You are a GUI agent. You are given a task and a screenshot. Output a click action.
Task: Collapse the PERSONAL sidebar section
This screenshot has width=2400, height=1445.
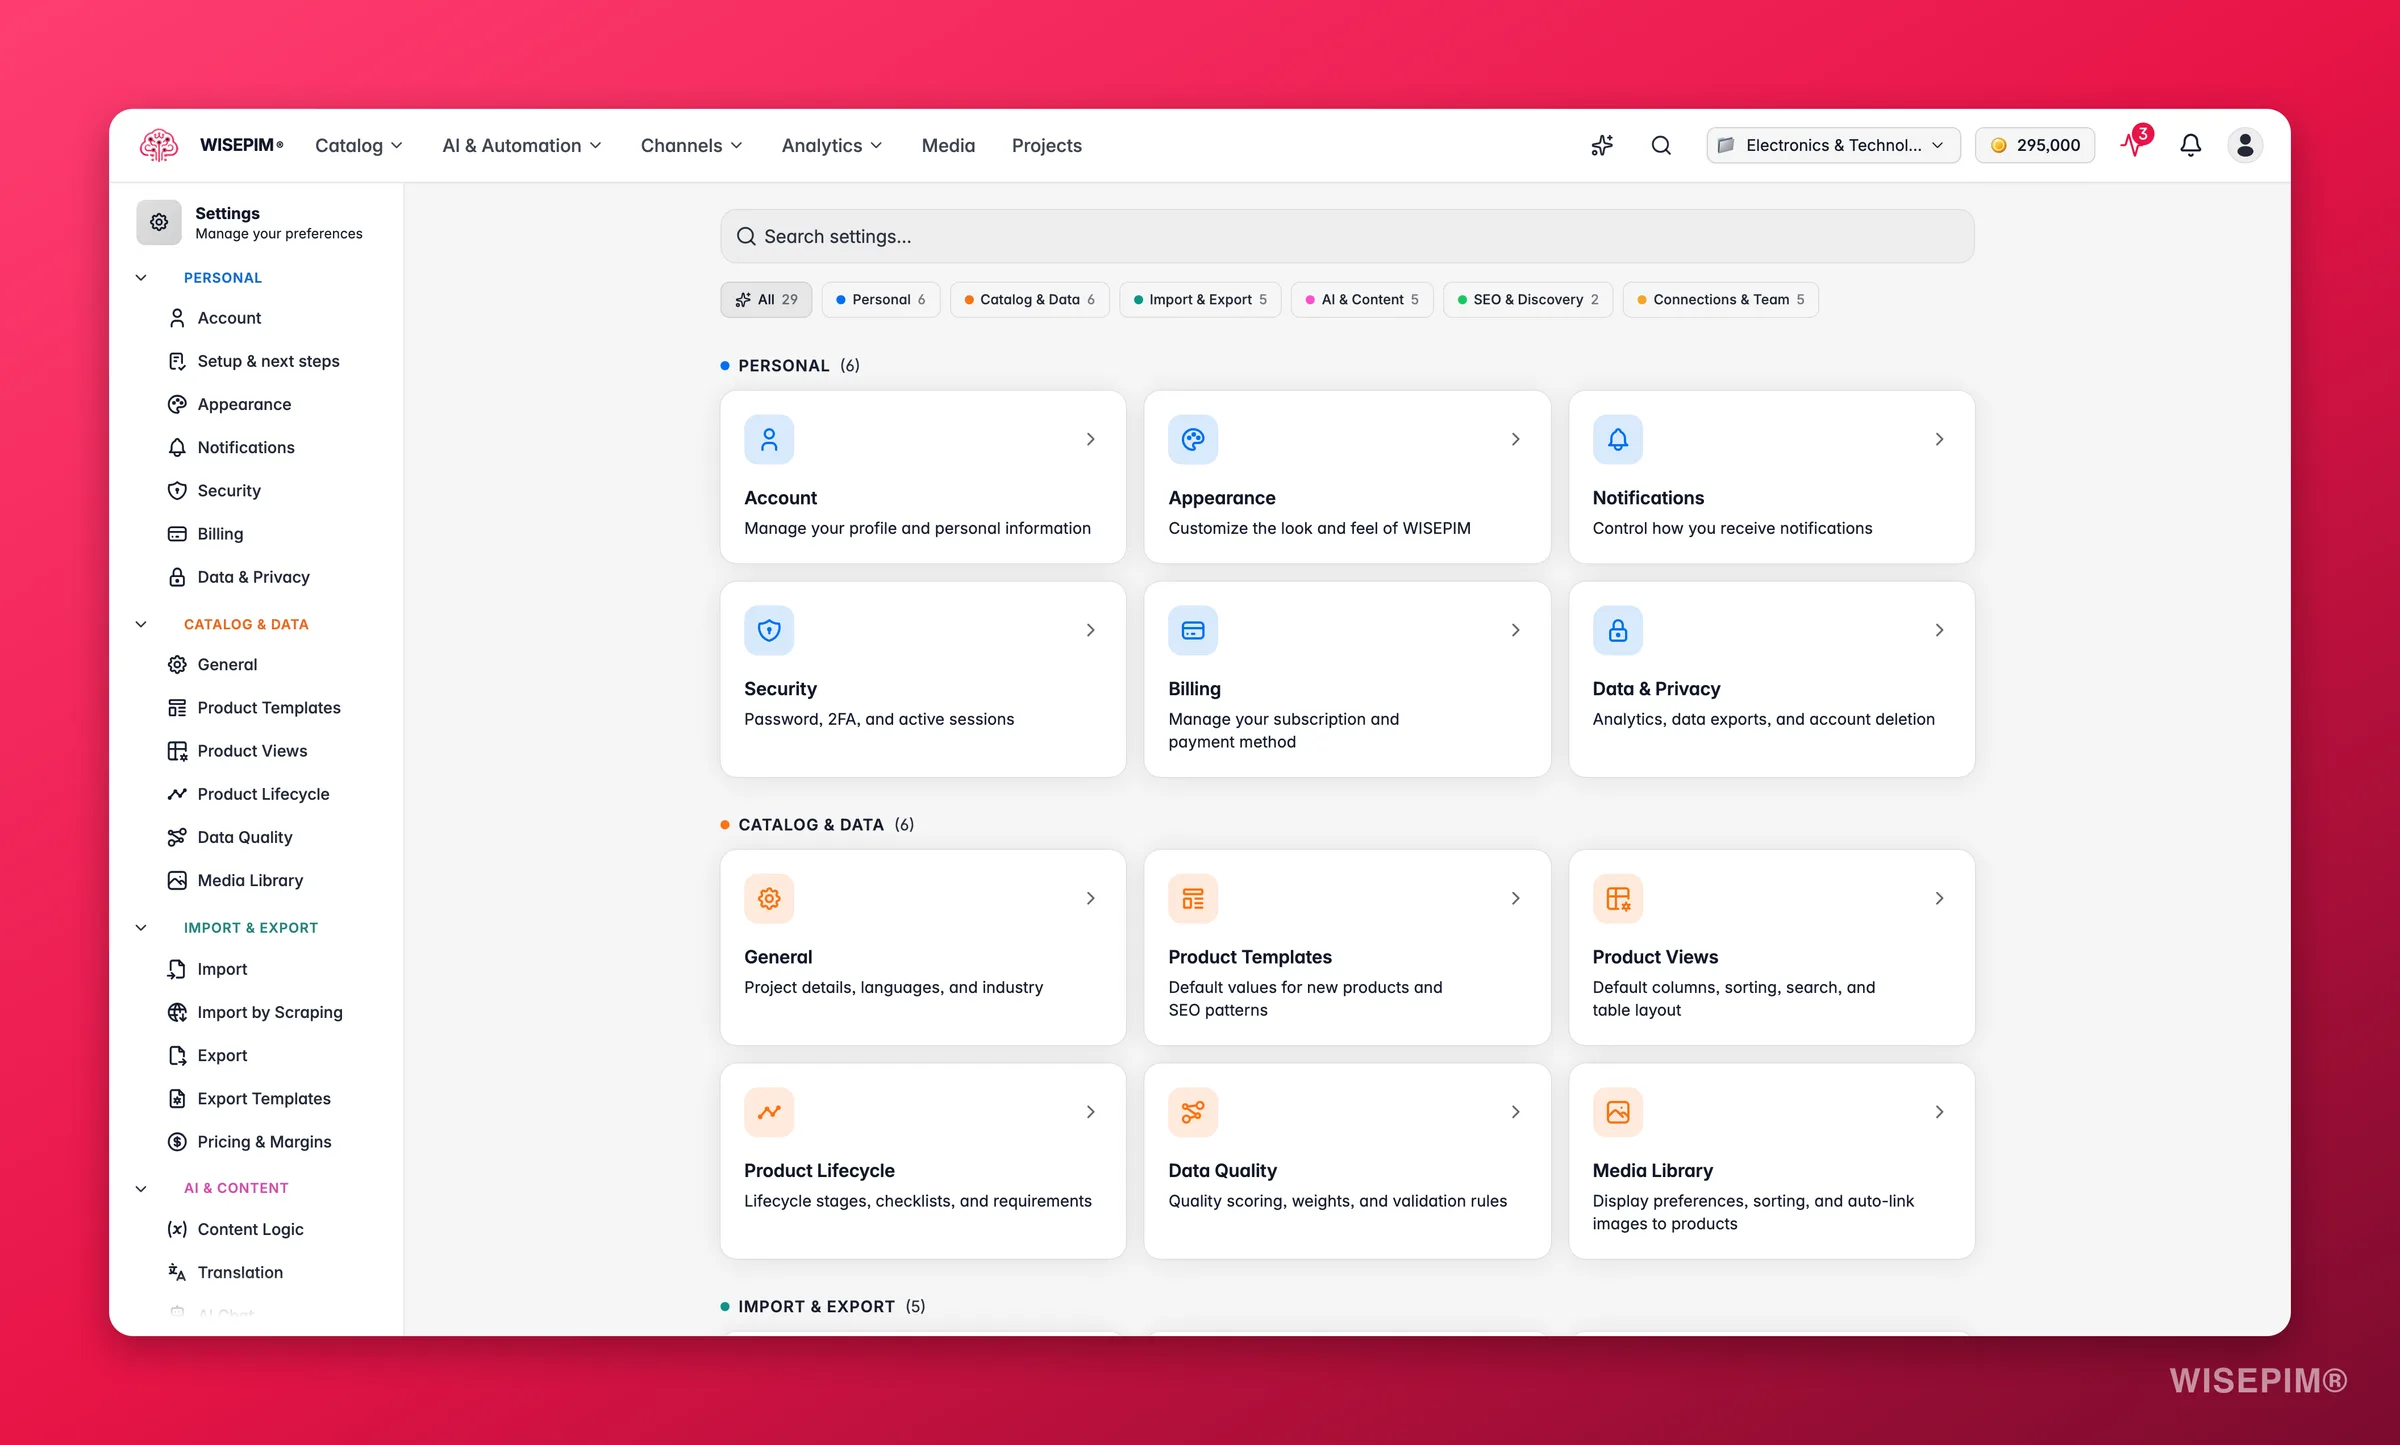141,277
